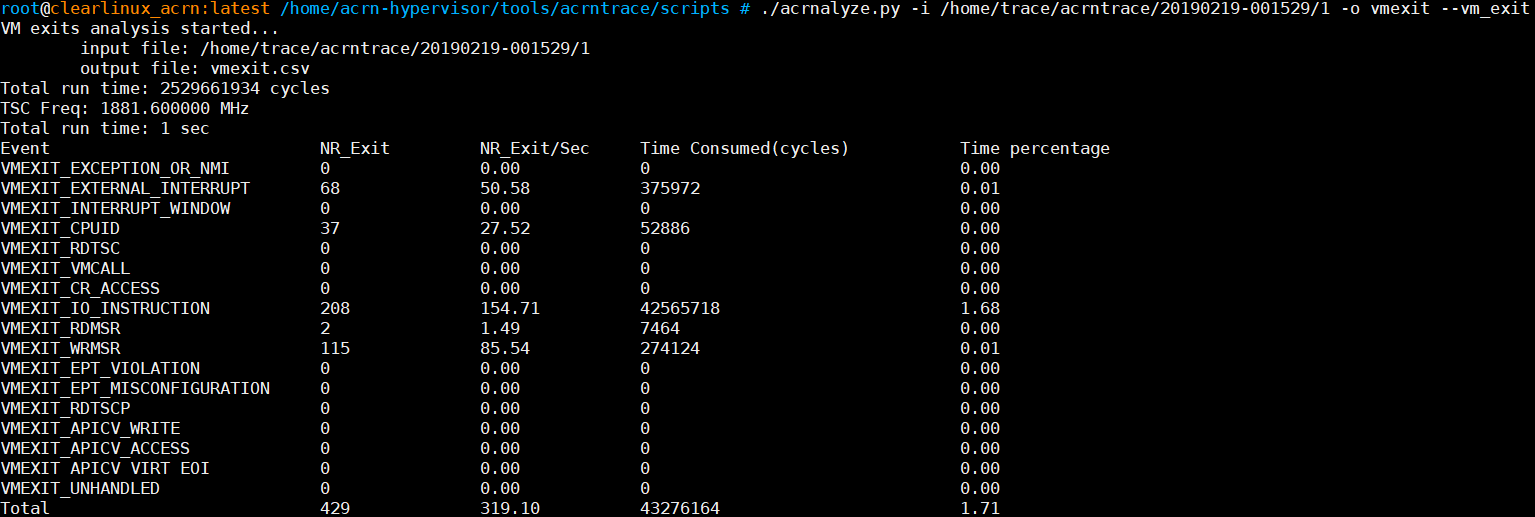
Task: Select the Time percentage column header
Action: [1034, 148]
